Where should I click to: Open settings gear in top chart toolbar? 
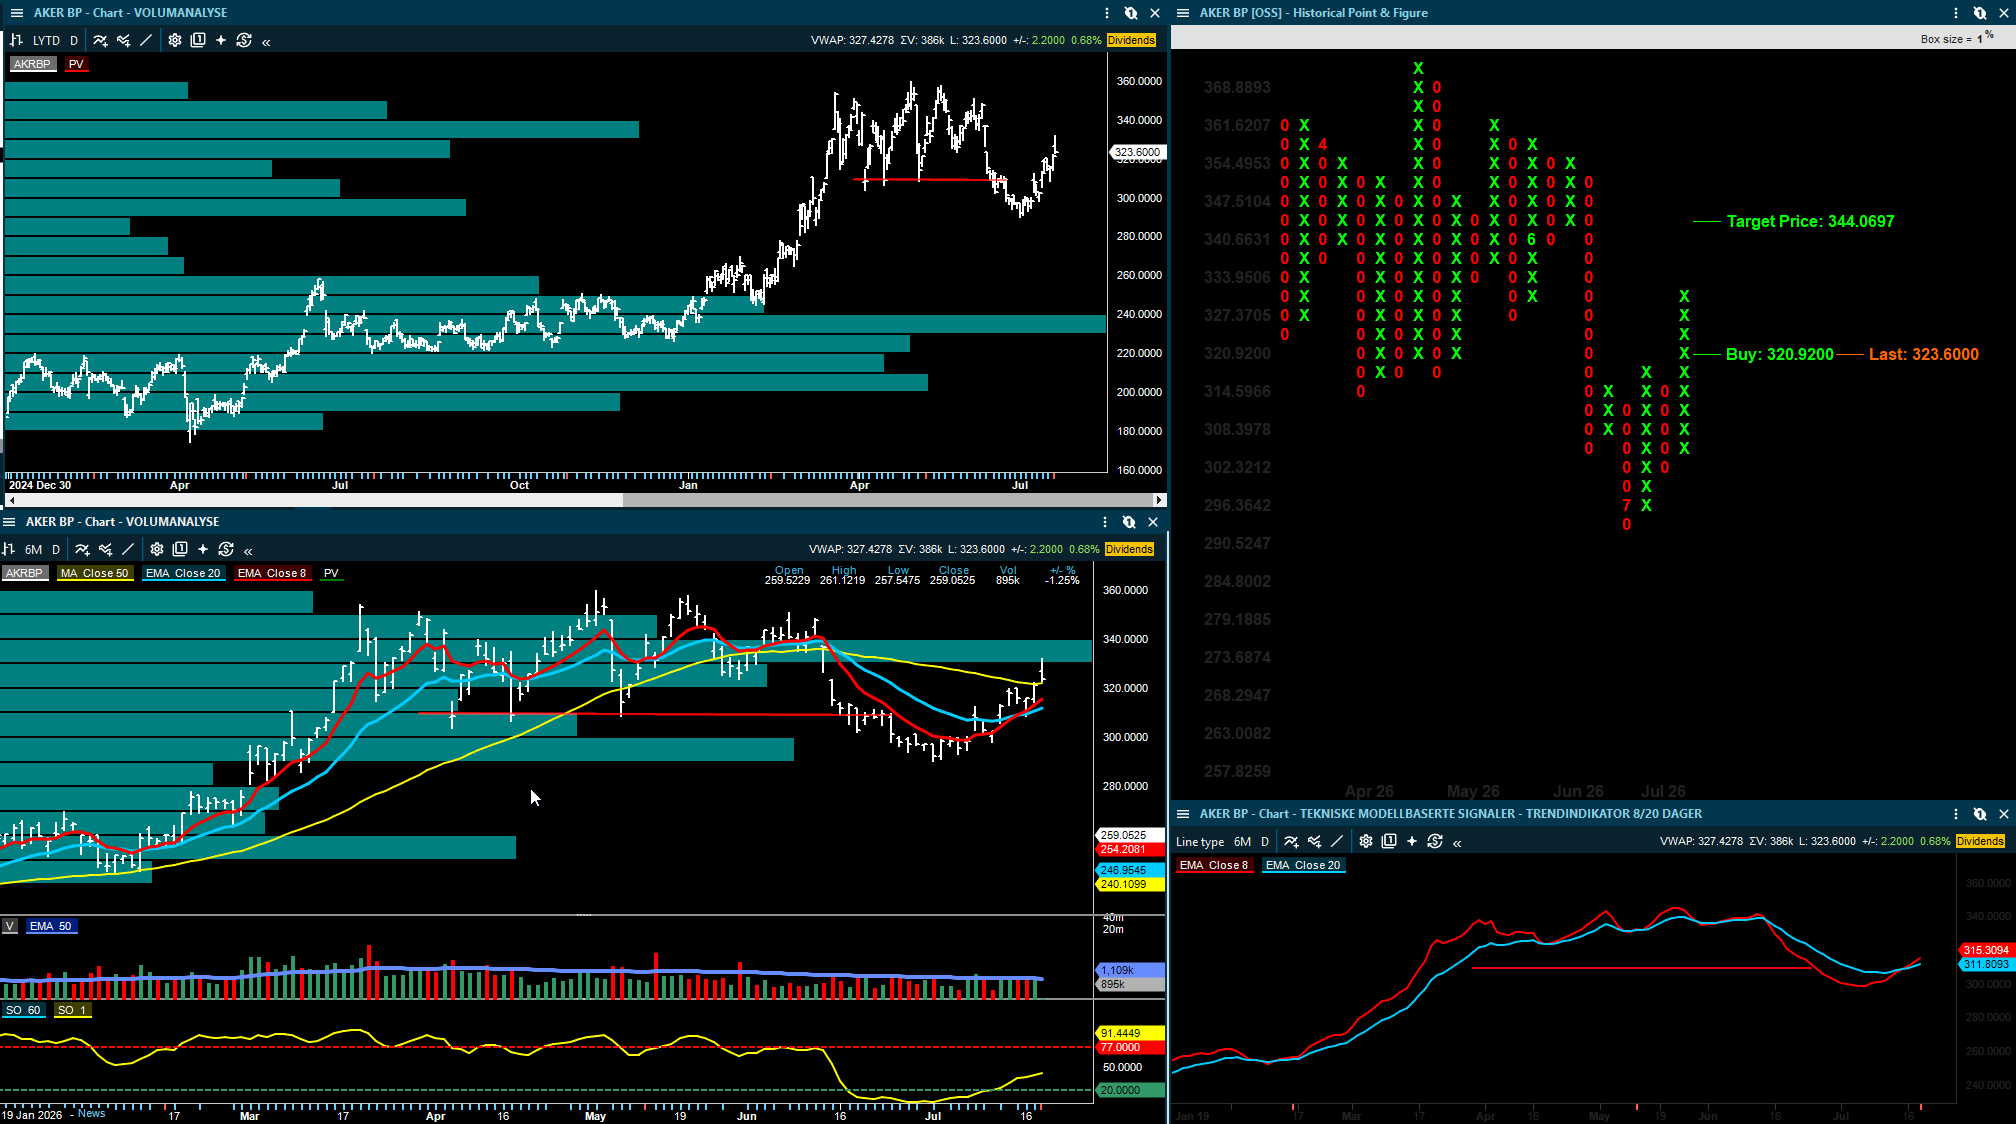(x=175, y=41)
